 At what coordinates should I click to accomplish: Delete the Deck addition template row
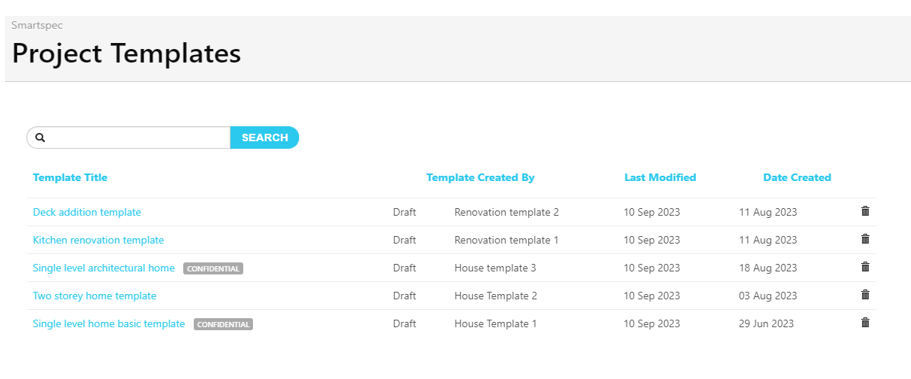coord(865,211)
